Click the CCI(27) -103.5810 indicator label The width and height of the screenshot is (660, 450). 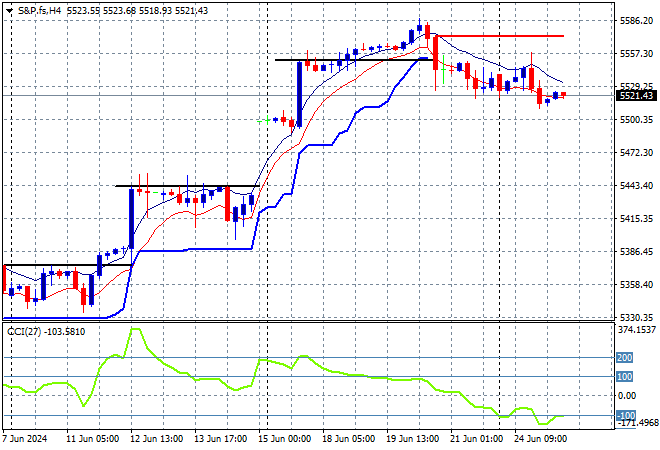(46, 332)
